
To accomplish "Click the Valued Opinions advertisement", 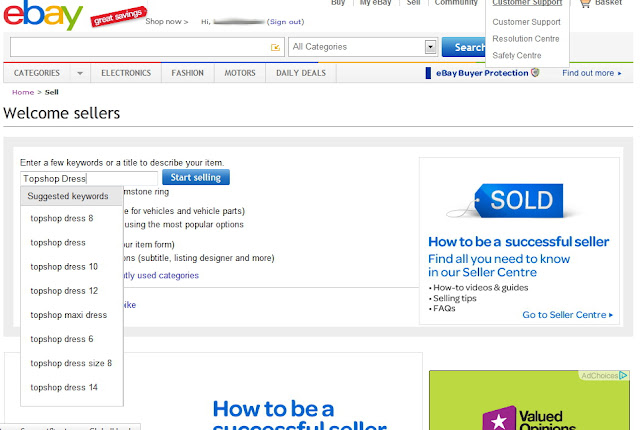I will tap(529, 400).
